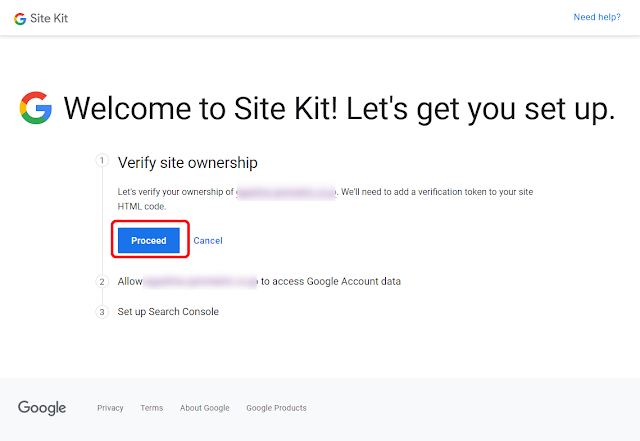Click the blurred site URL in step 1

pyautogui.click(x=286, y=192)
